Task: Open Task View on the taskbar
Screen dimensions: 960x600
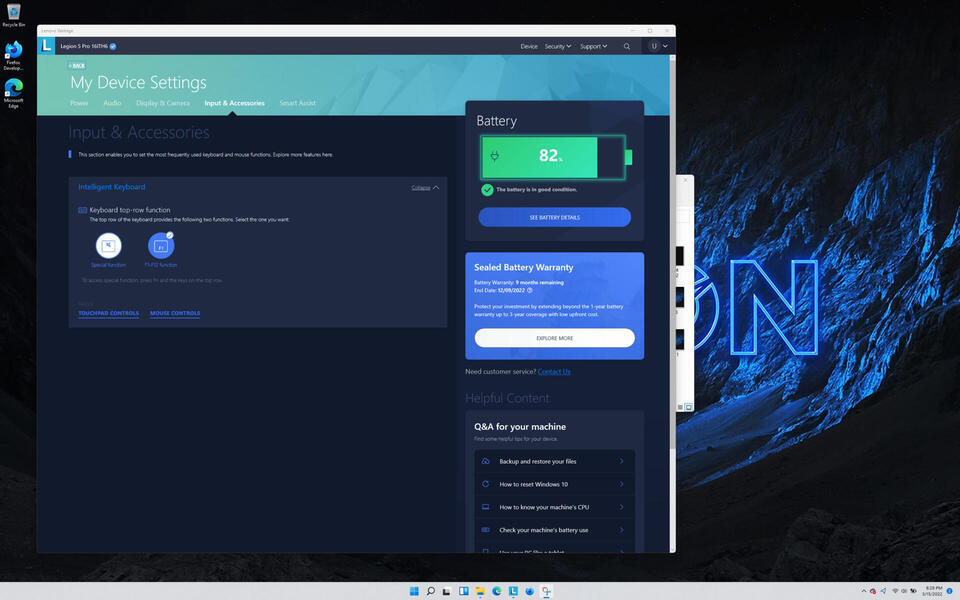Action: (x=447, y=591)
